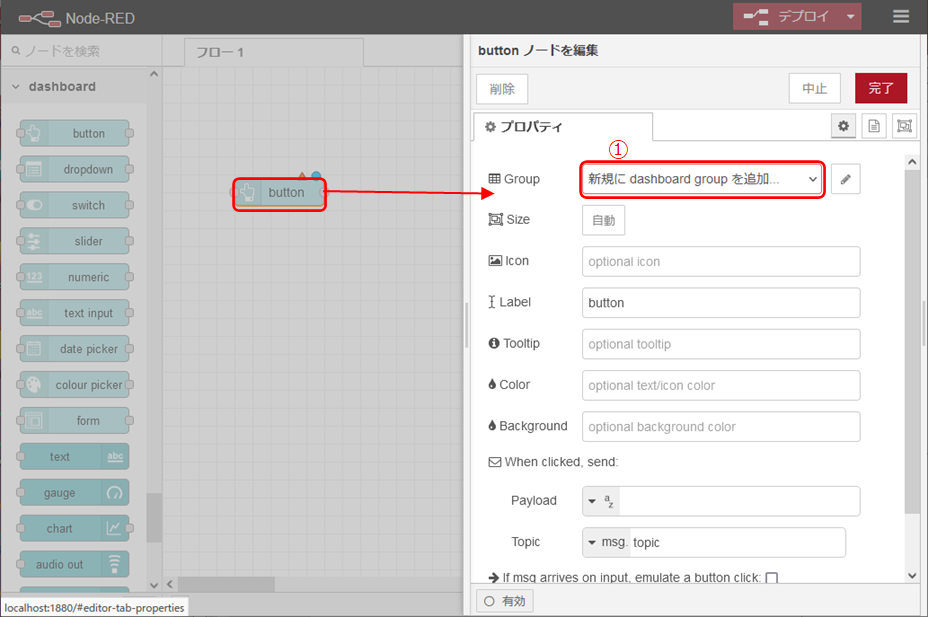Image resolution: width=928 pixels, height=617 pixels.
Task: Open the node properties gear icon tab
Action: [x=844, y=126]
